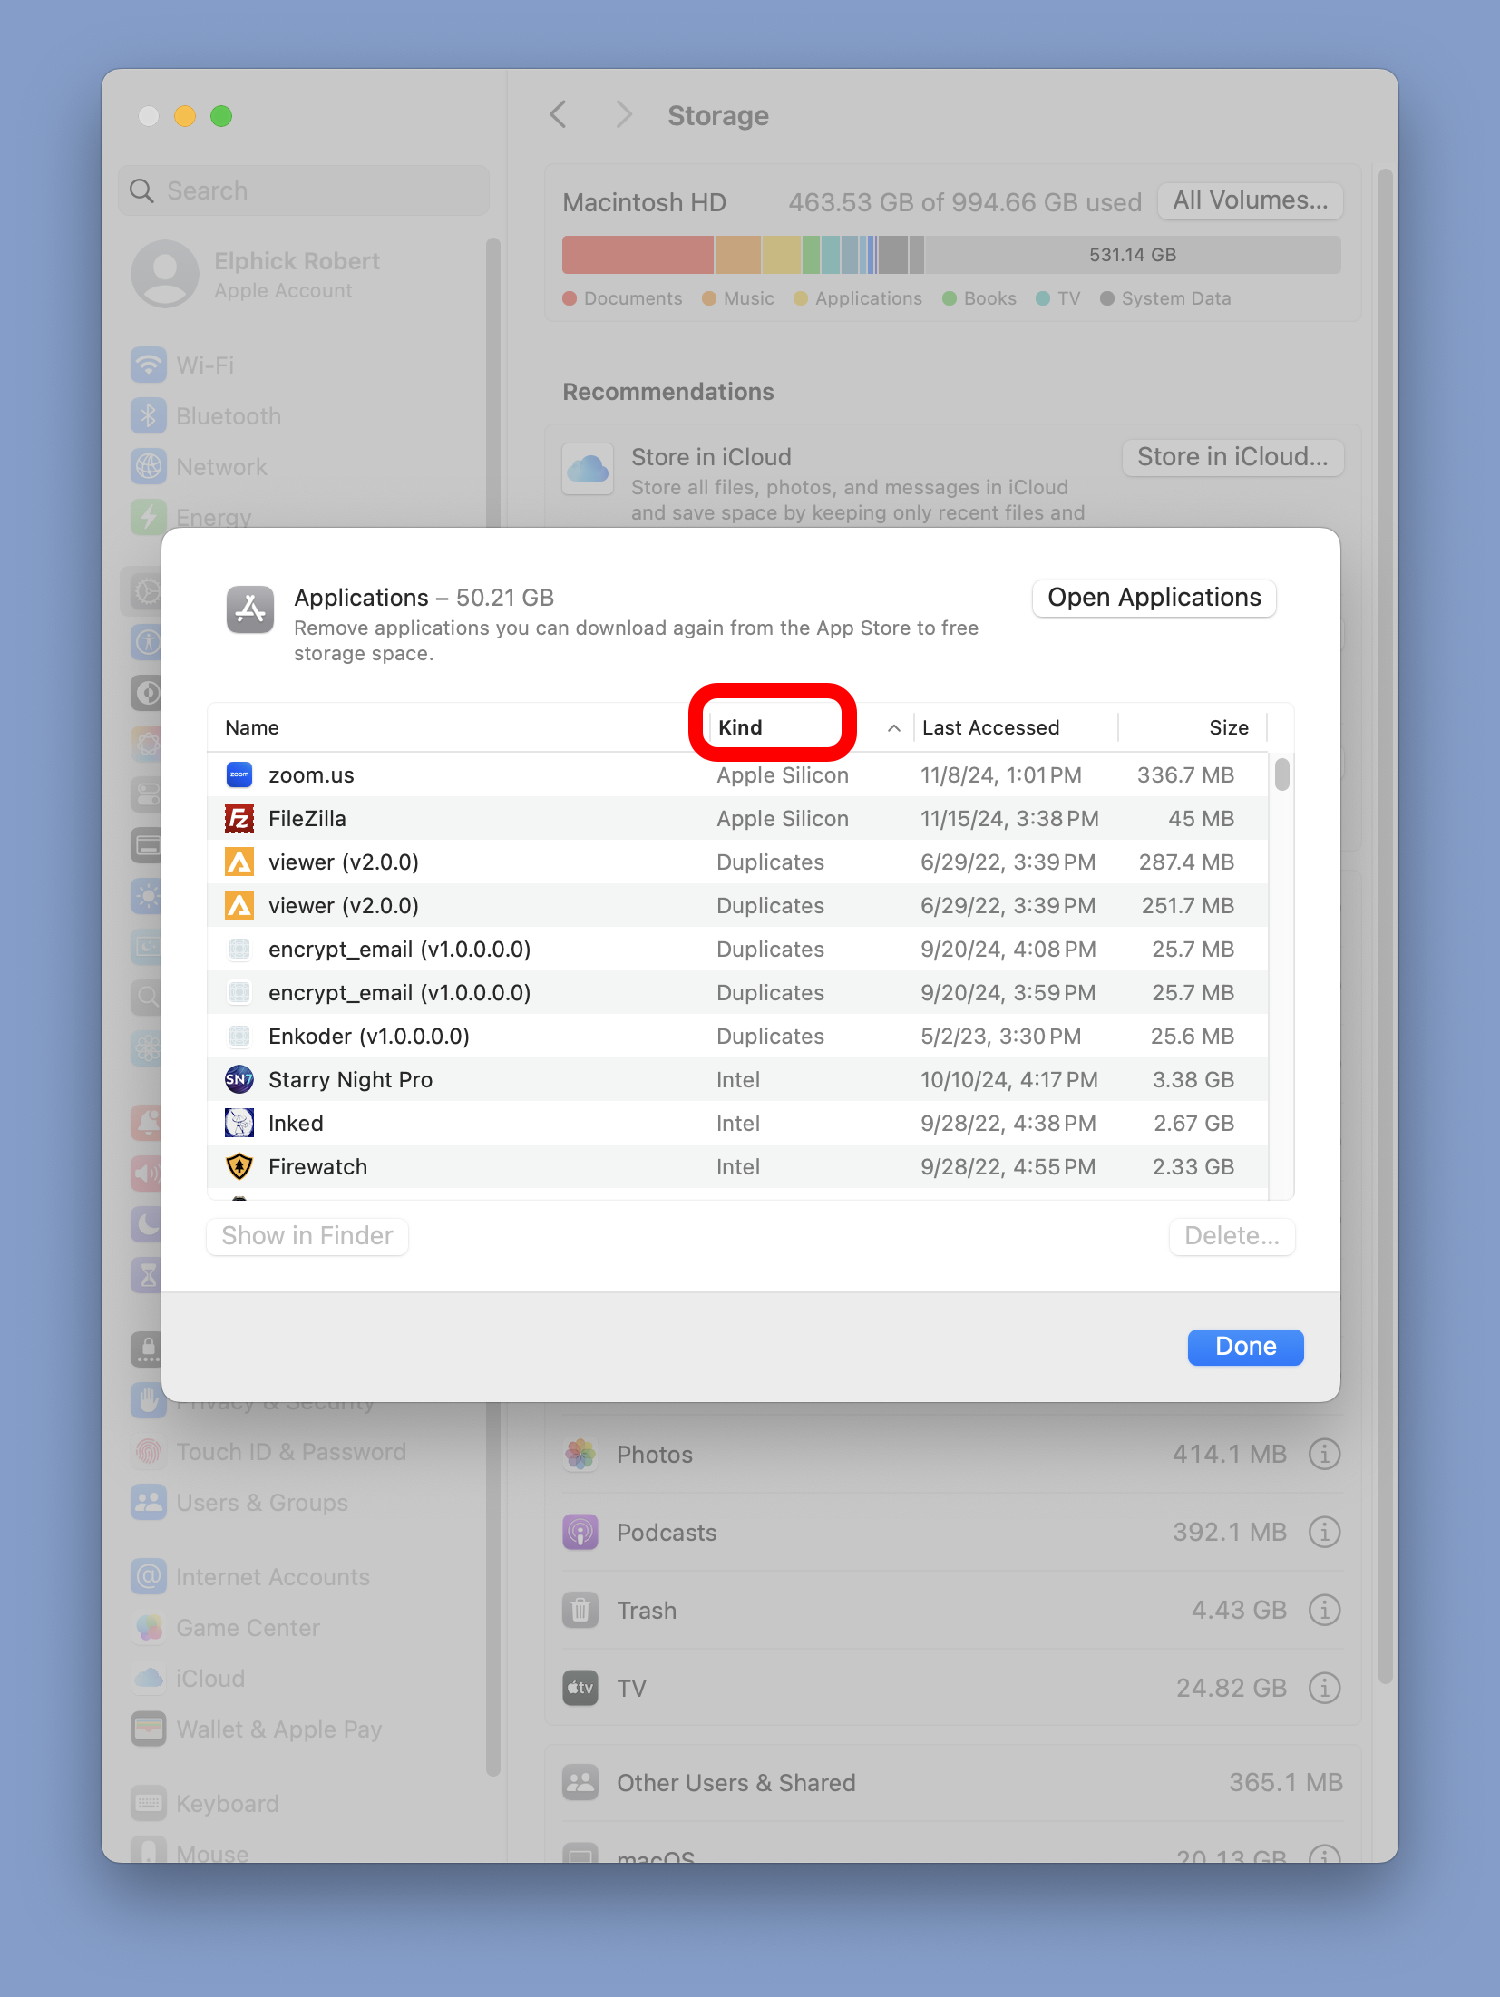Select the zoom.us row

[x=738, y=775]
